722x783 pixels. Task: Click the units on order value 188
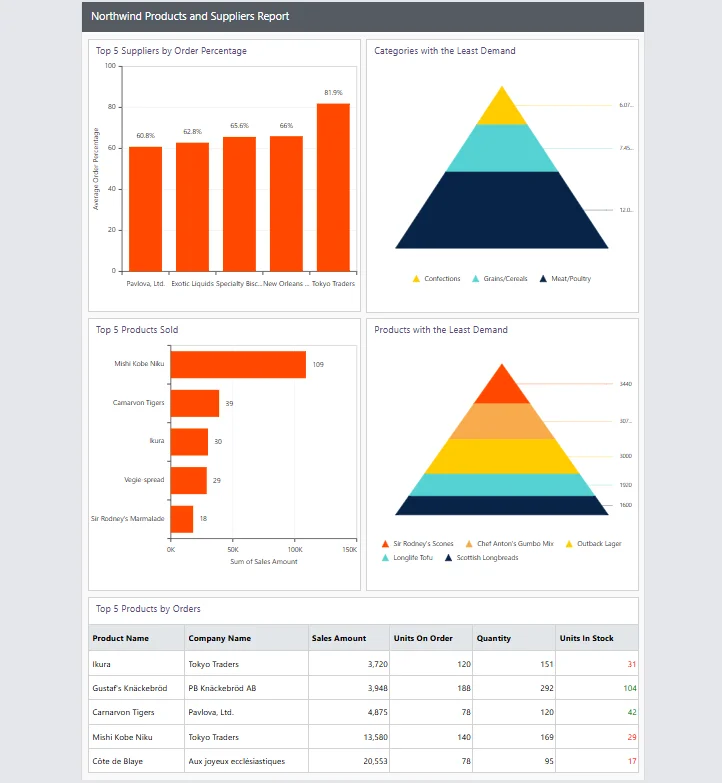[x=464, y=688]
